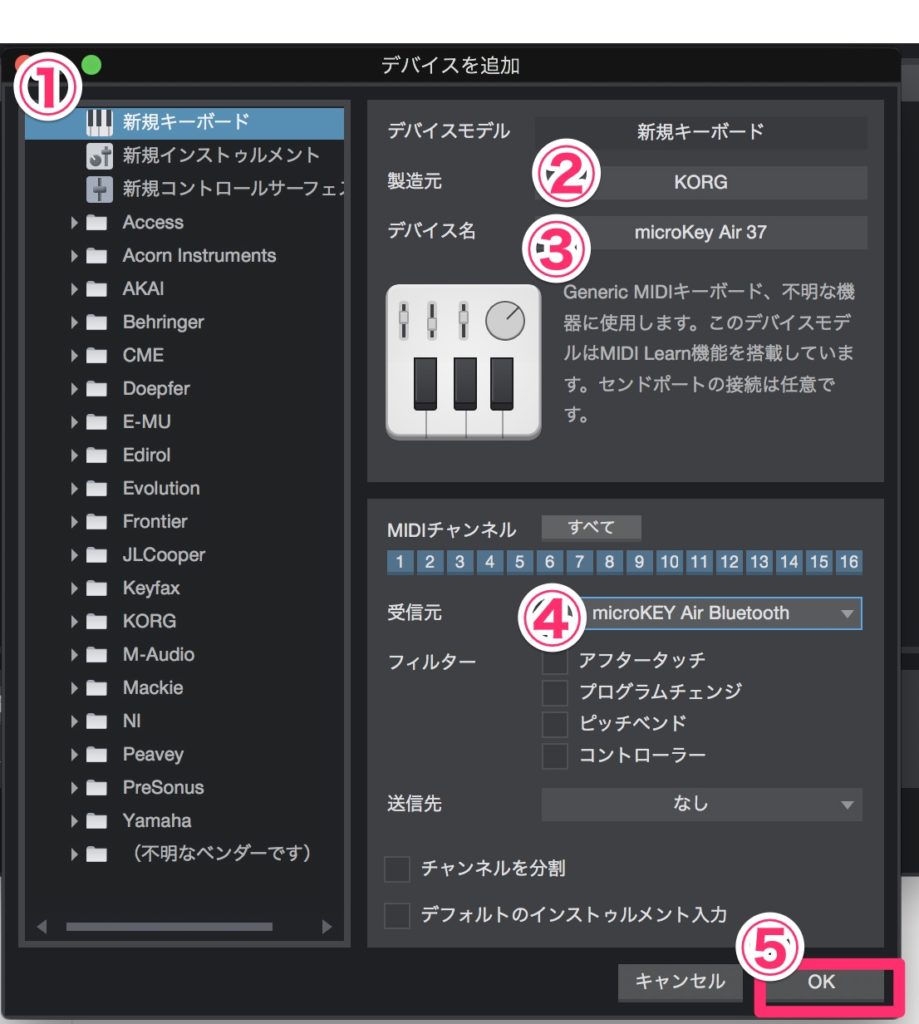Click the green maximize window button
Screen dimensions: 919x1024
point(91,66)
